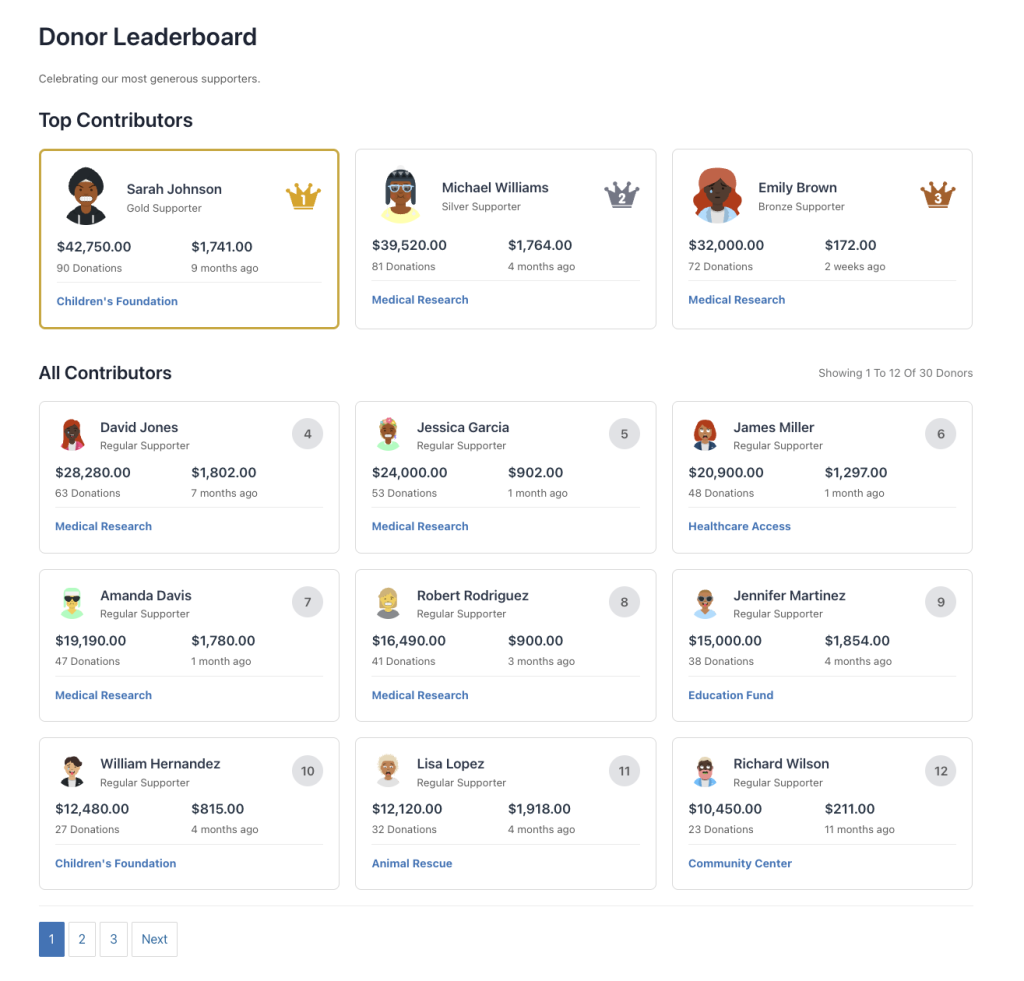Click the Healthcare Access link under James Miller
The image size is (1024, 981).
click(x=739, y=526)
